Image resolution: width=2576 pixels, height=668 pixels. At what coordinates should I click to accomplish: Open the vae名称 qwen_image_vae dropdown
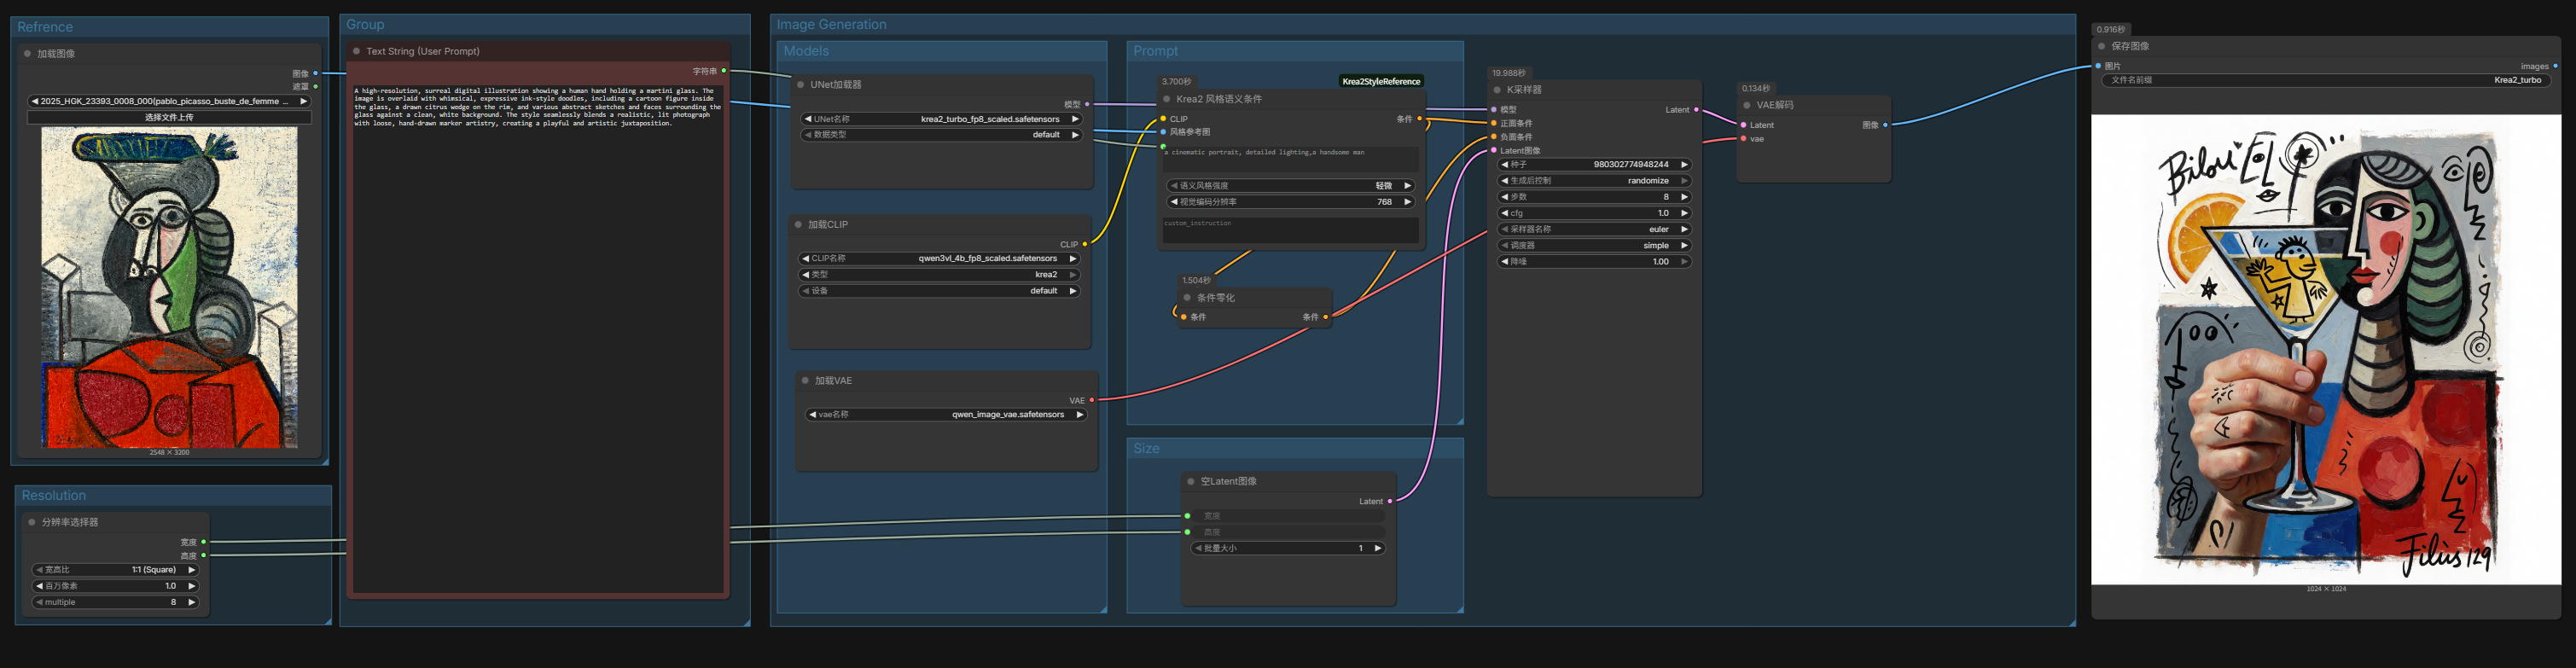946,415
